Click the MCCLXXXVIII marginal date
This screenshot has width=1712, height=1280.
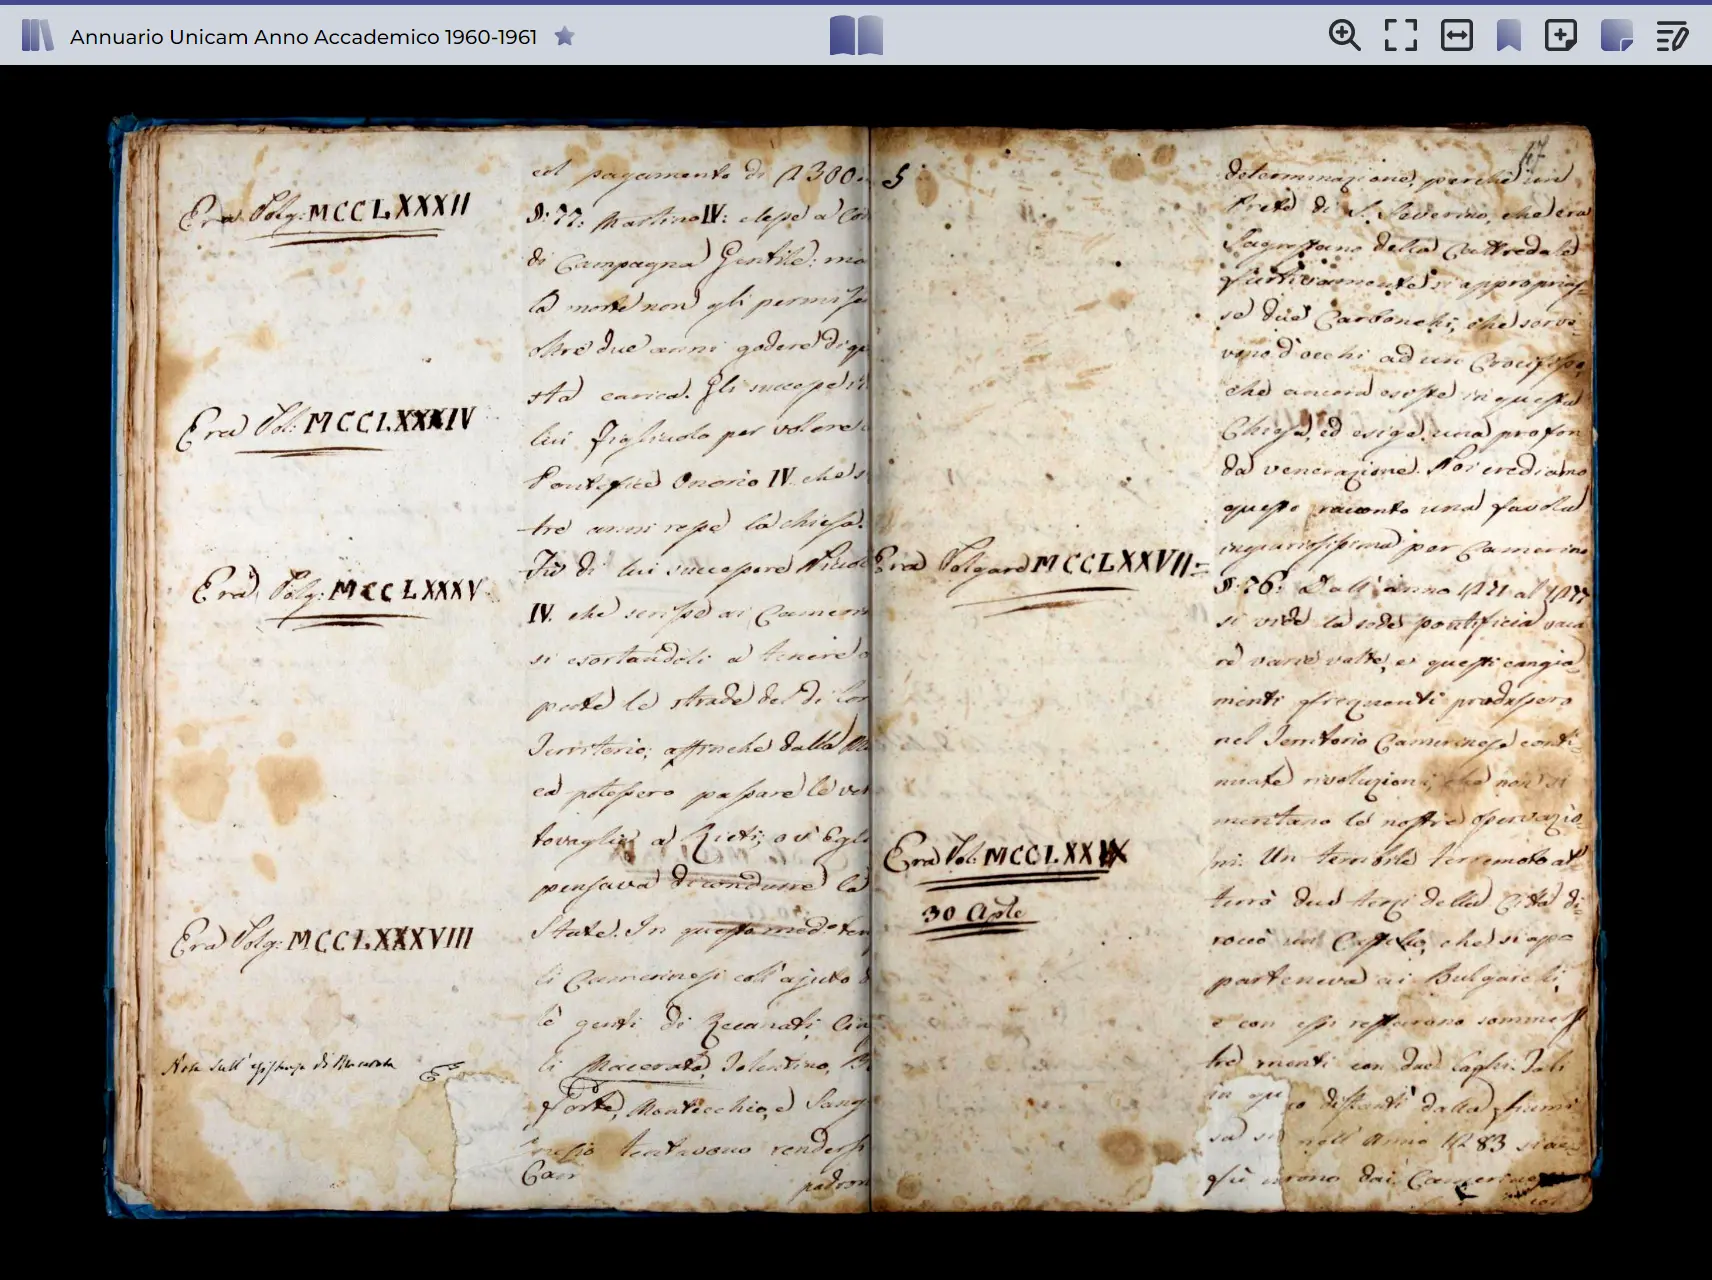pyautogui.click(x=322, y=940)
